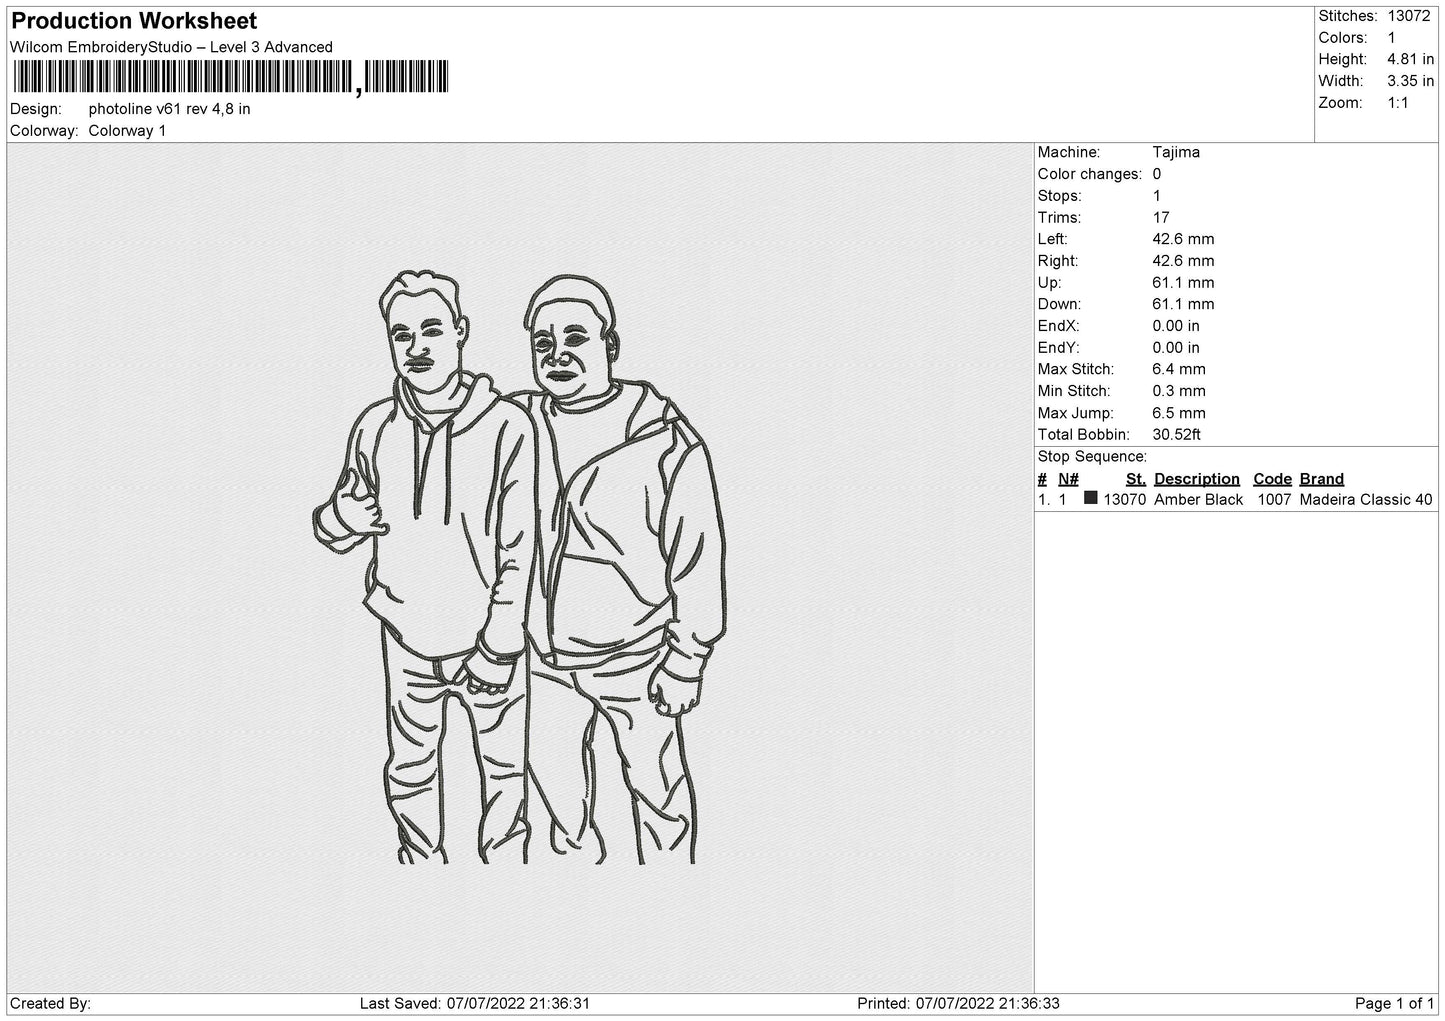Click '61.1 mm' in the Down row

[1183, 304]
